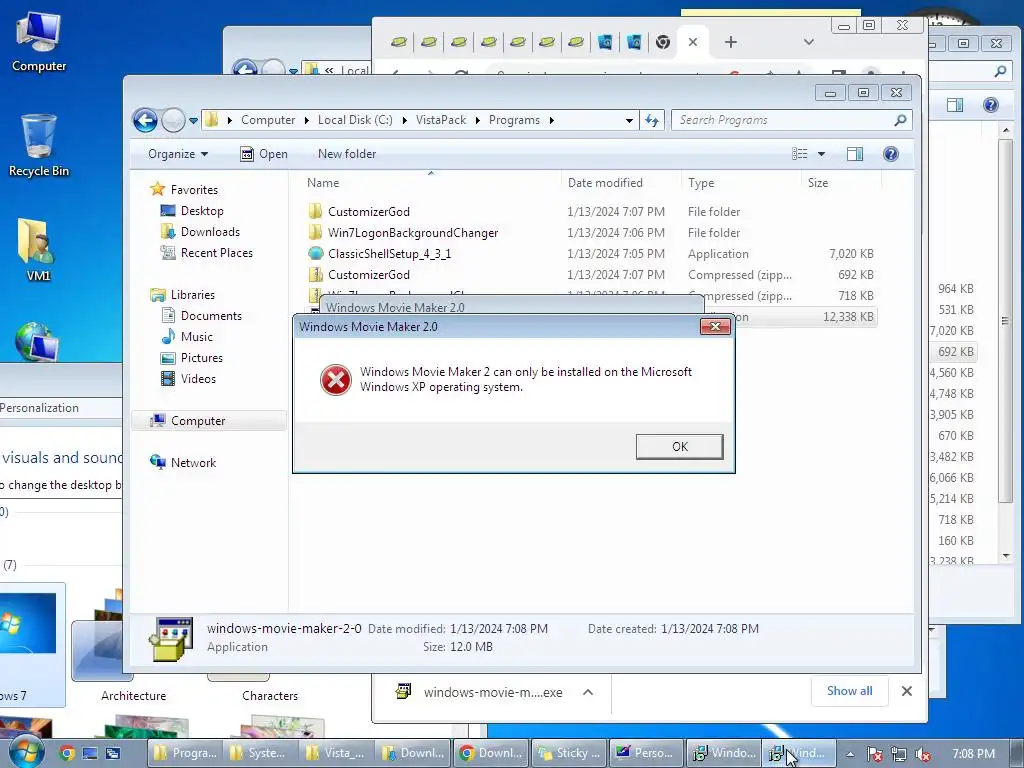
Task: Expand the arrow after Programs breadcrumb
Action: tap(552, 120)
